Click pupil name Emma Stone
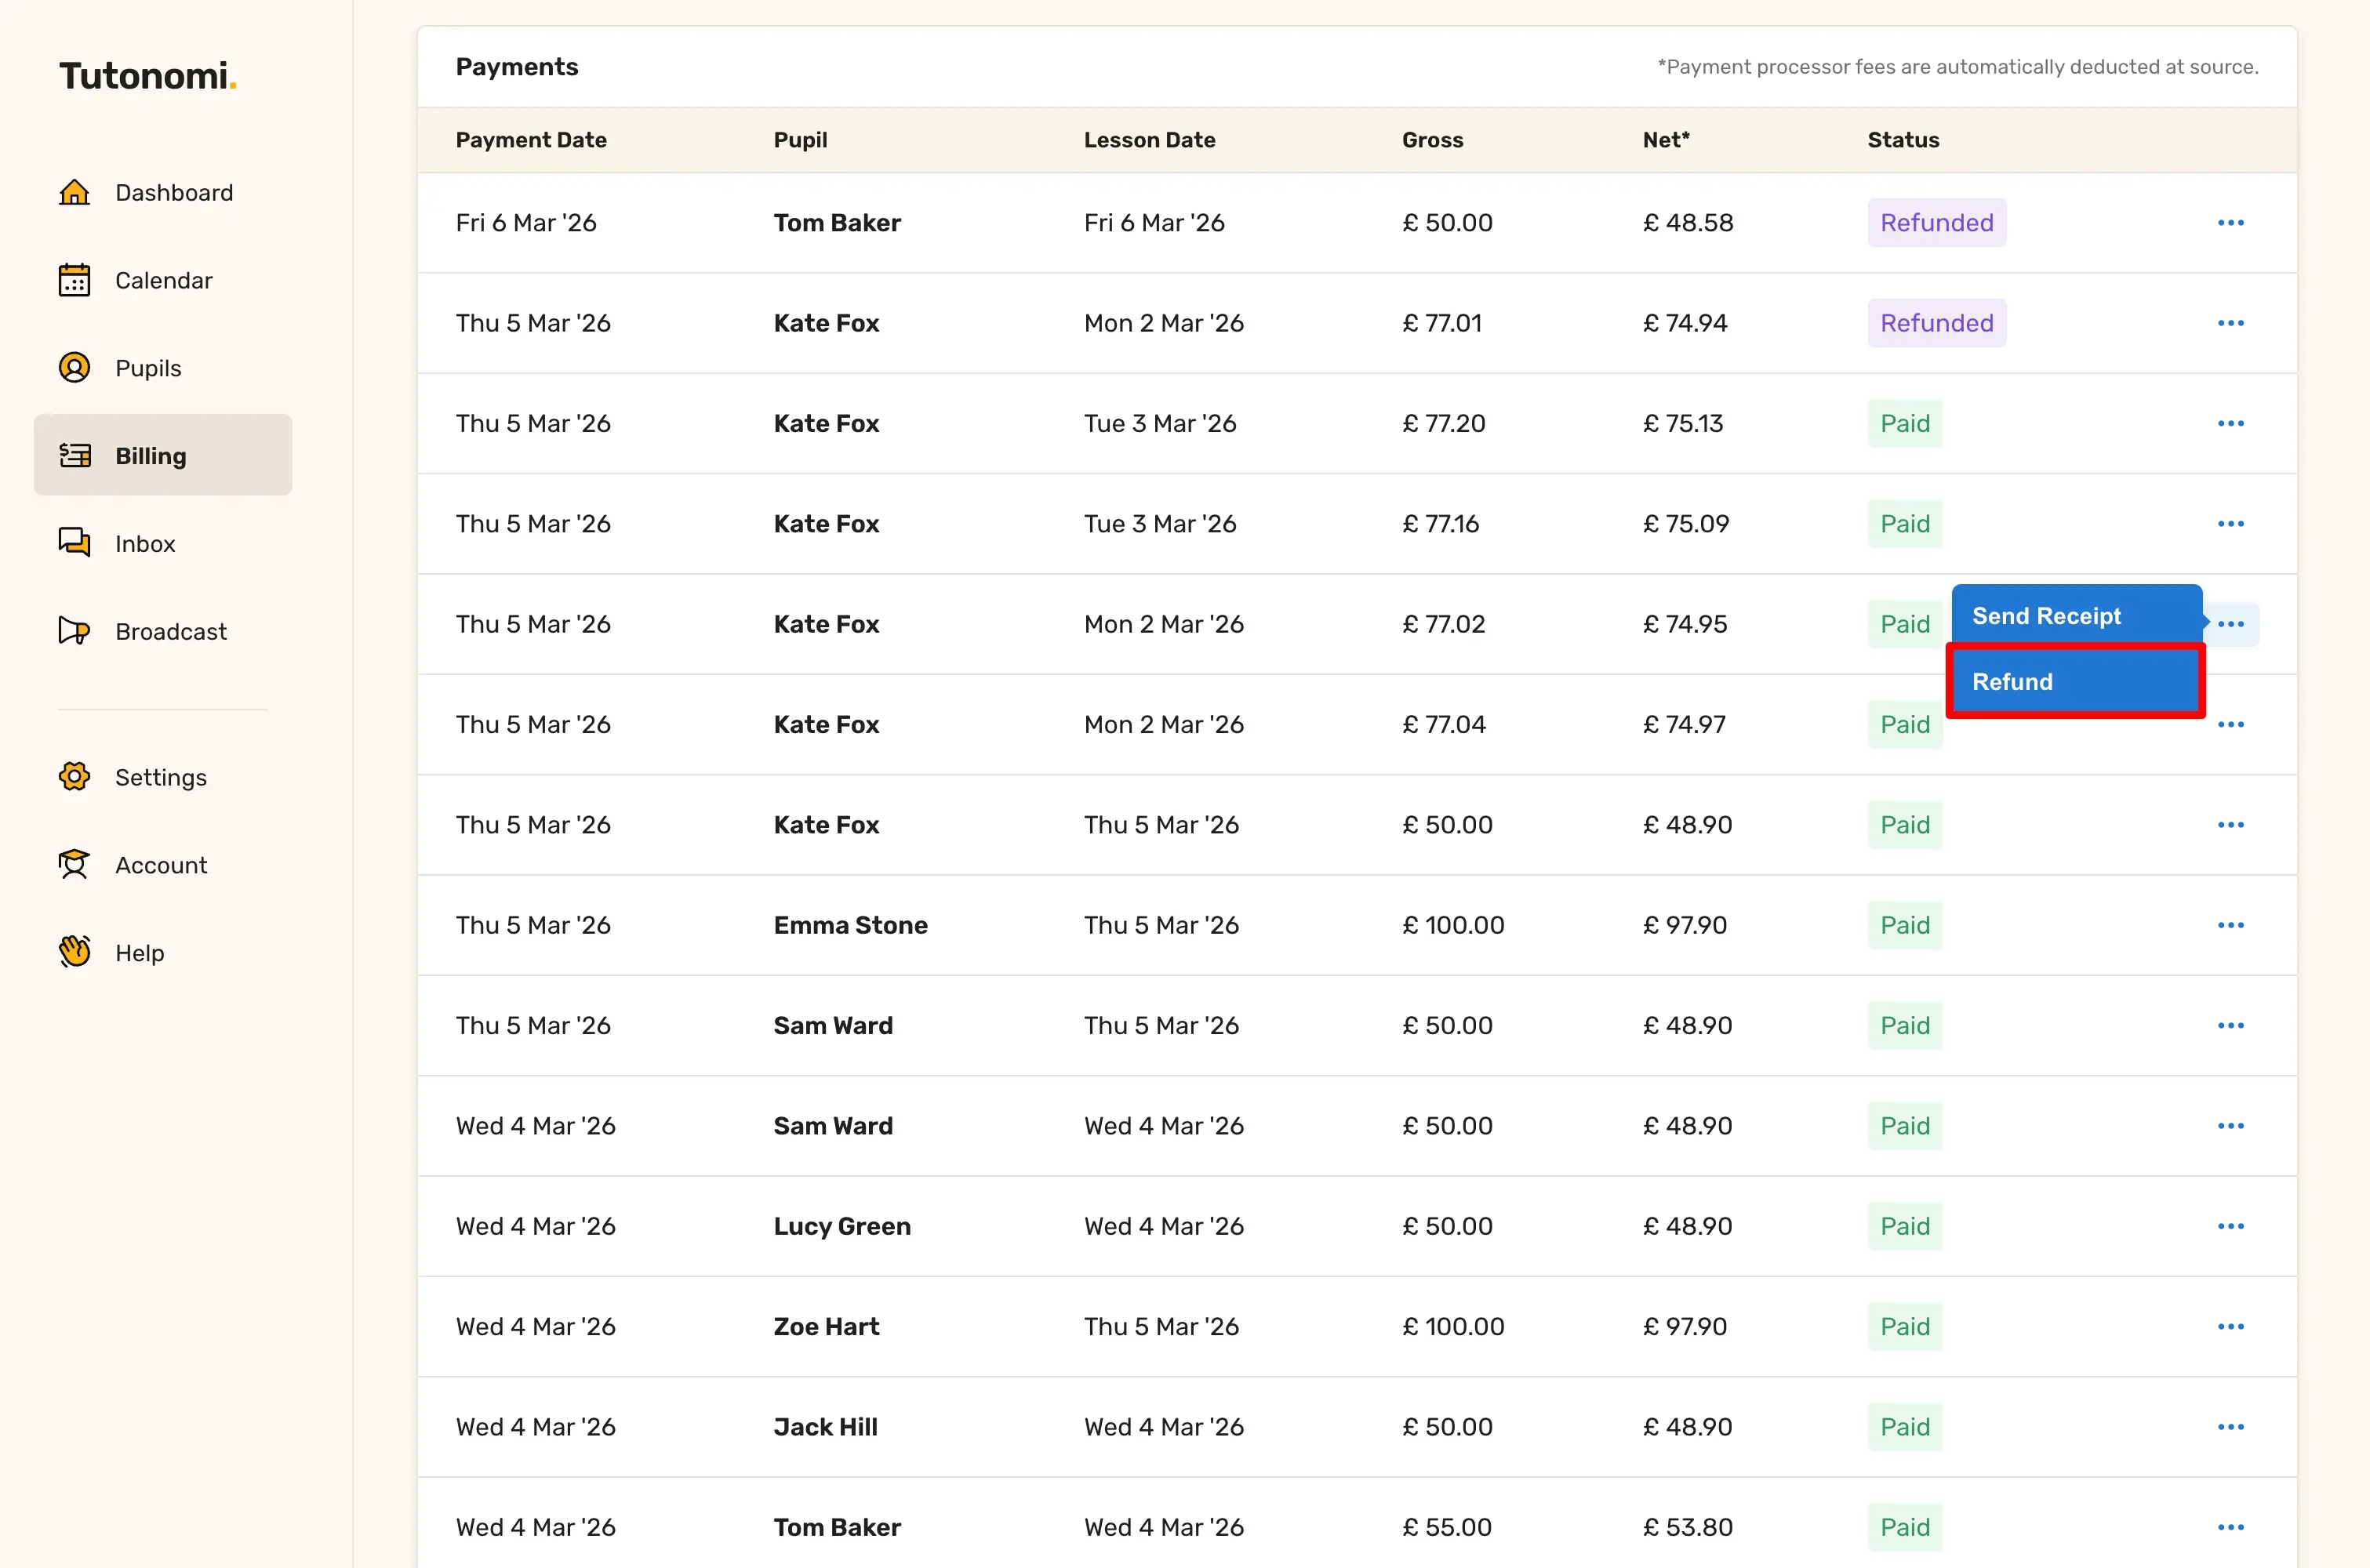The width and height of the screenshot is (2370, 1568). pos(850,925)
